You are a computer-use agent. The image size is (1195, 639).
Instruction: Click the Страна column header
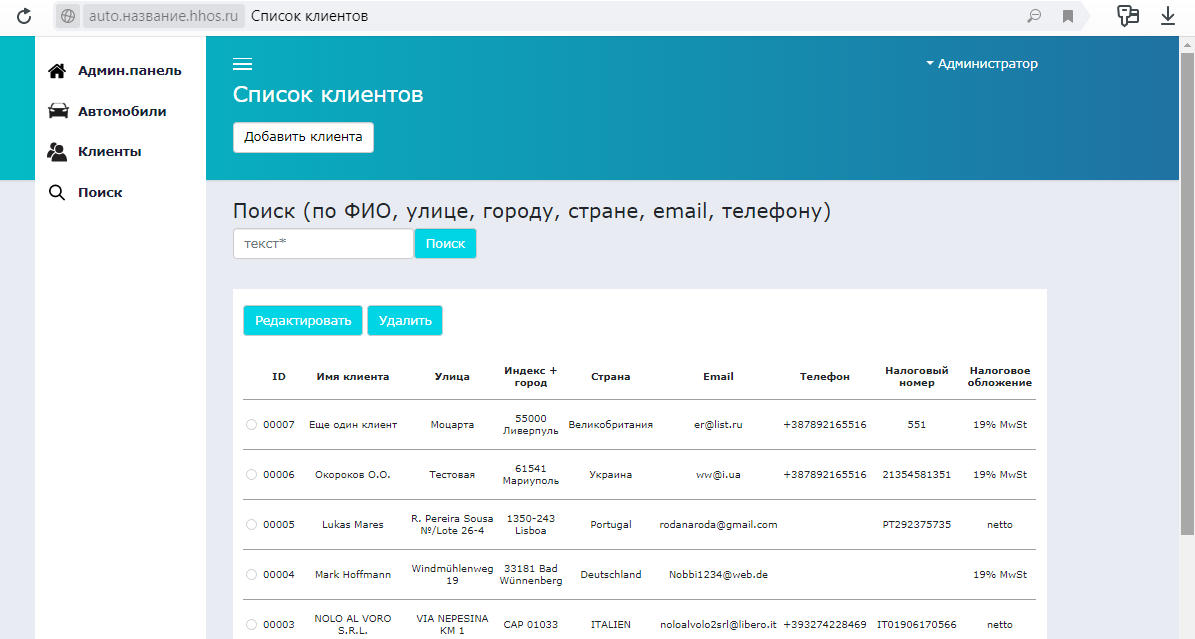610,377
